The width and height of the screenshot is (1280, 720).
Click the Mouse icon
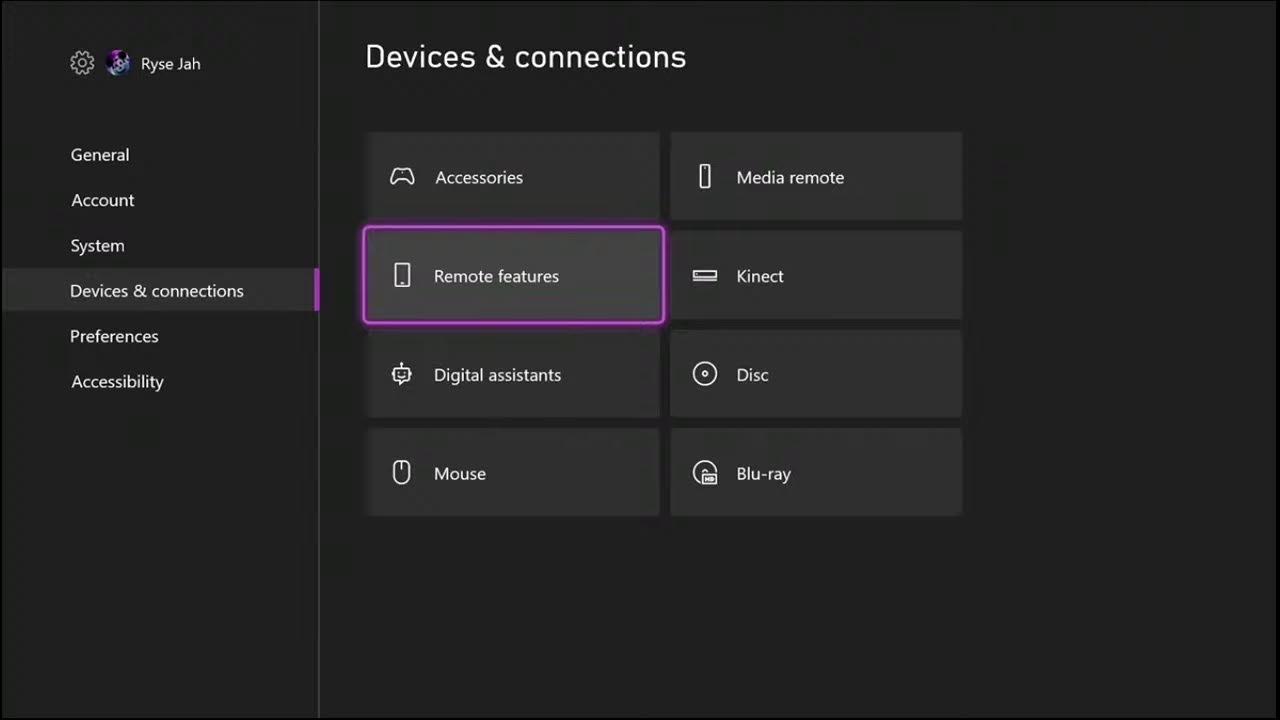coord(402,473)
